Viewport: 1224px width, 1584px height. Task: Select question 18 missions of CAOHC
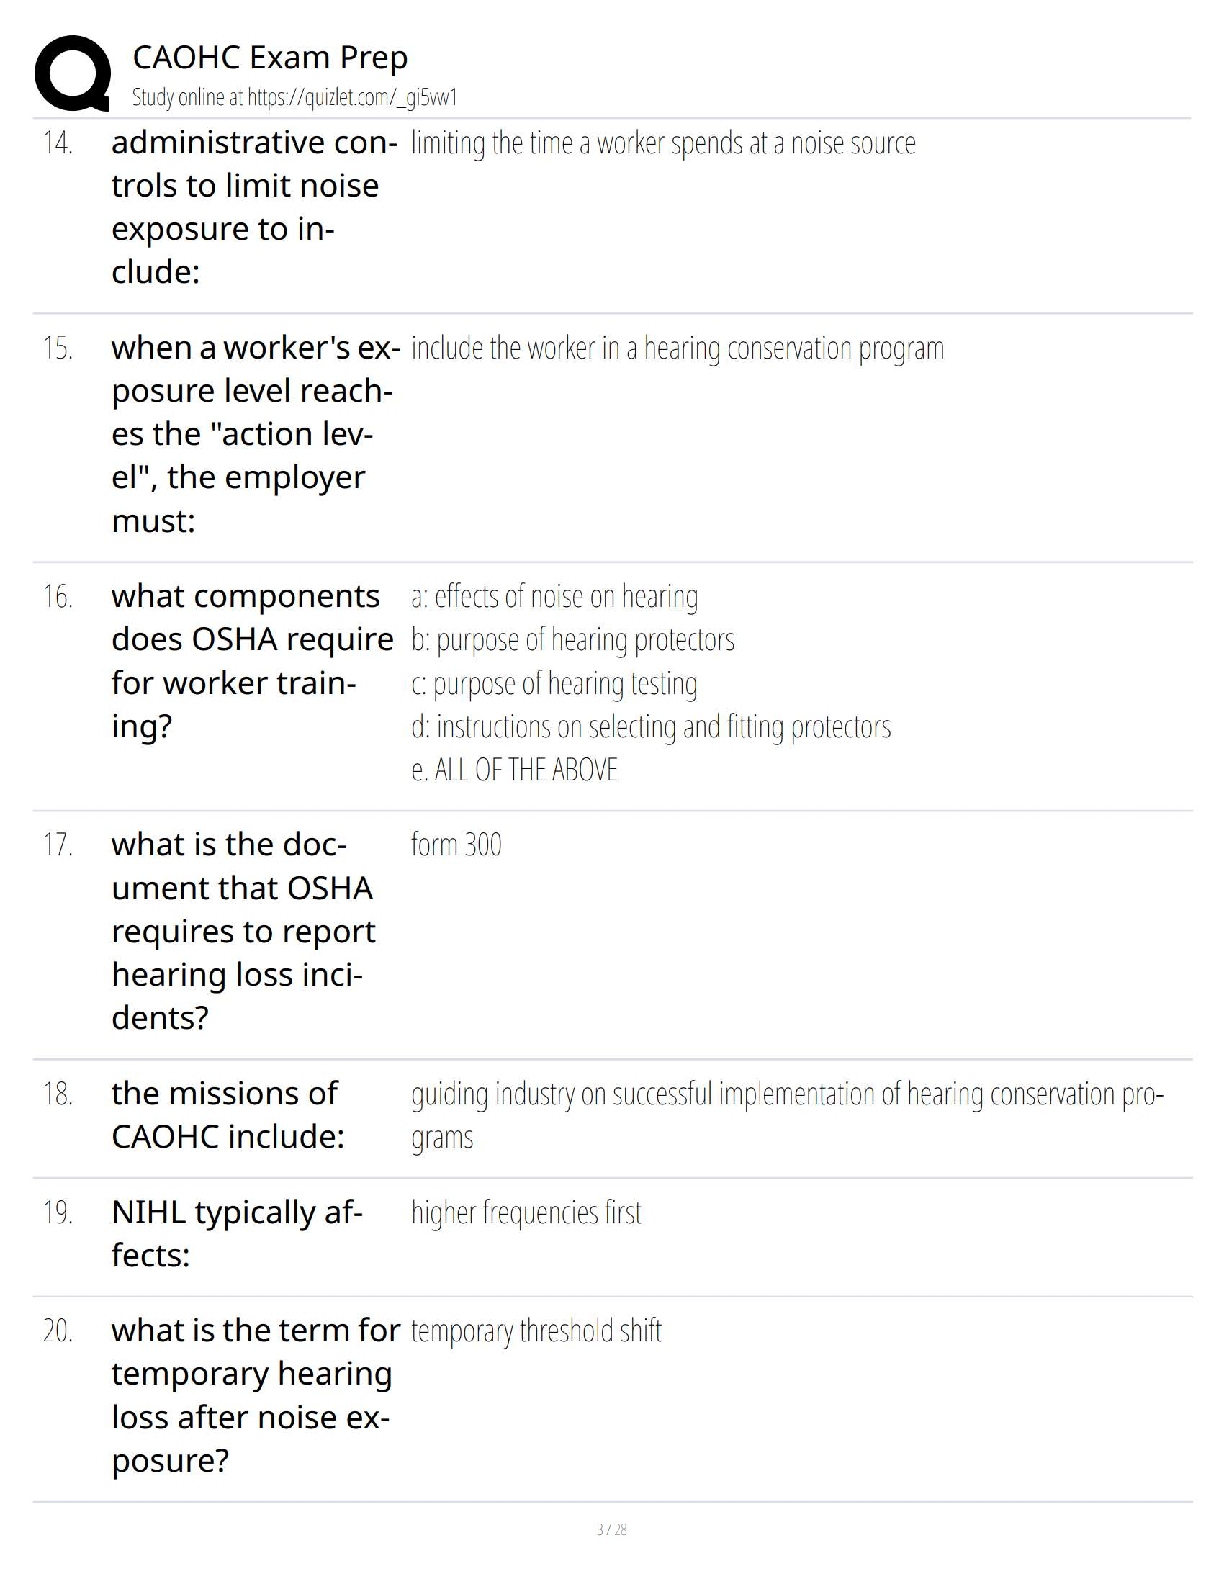227,1115
